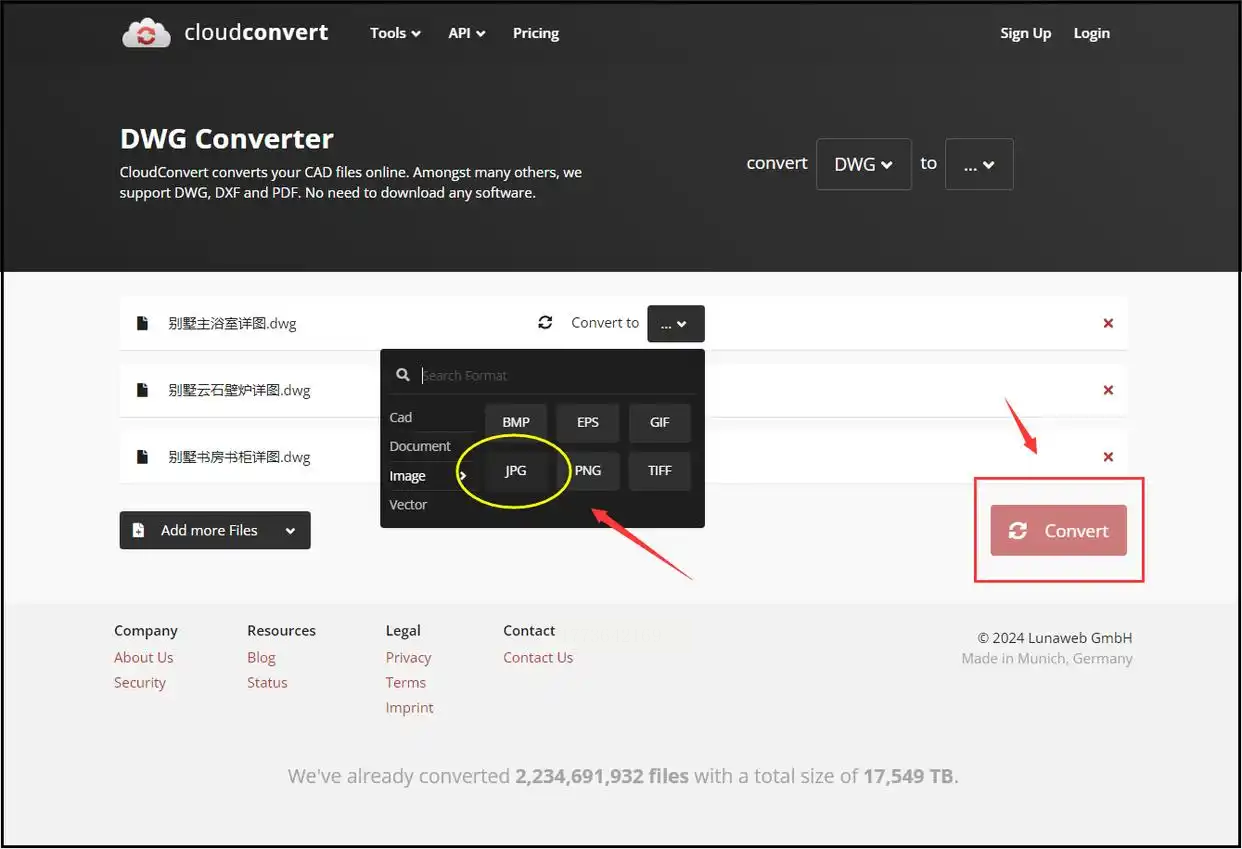
Task: Click the Login link
Action: [x=1091, y=33]
